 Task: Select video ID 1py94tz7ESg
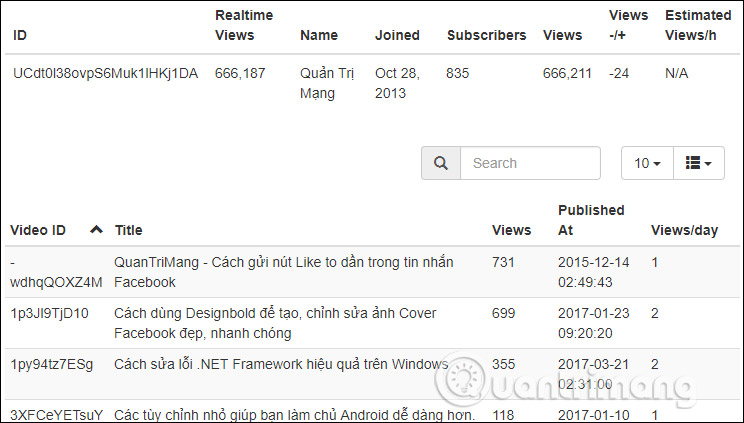tap(52, 365)
